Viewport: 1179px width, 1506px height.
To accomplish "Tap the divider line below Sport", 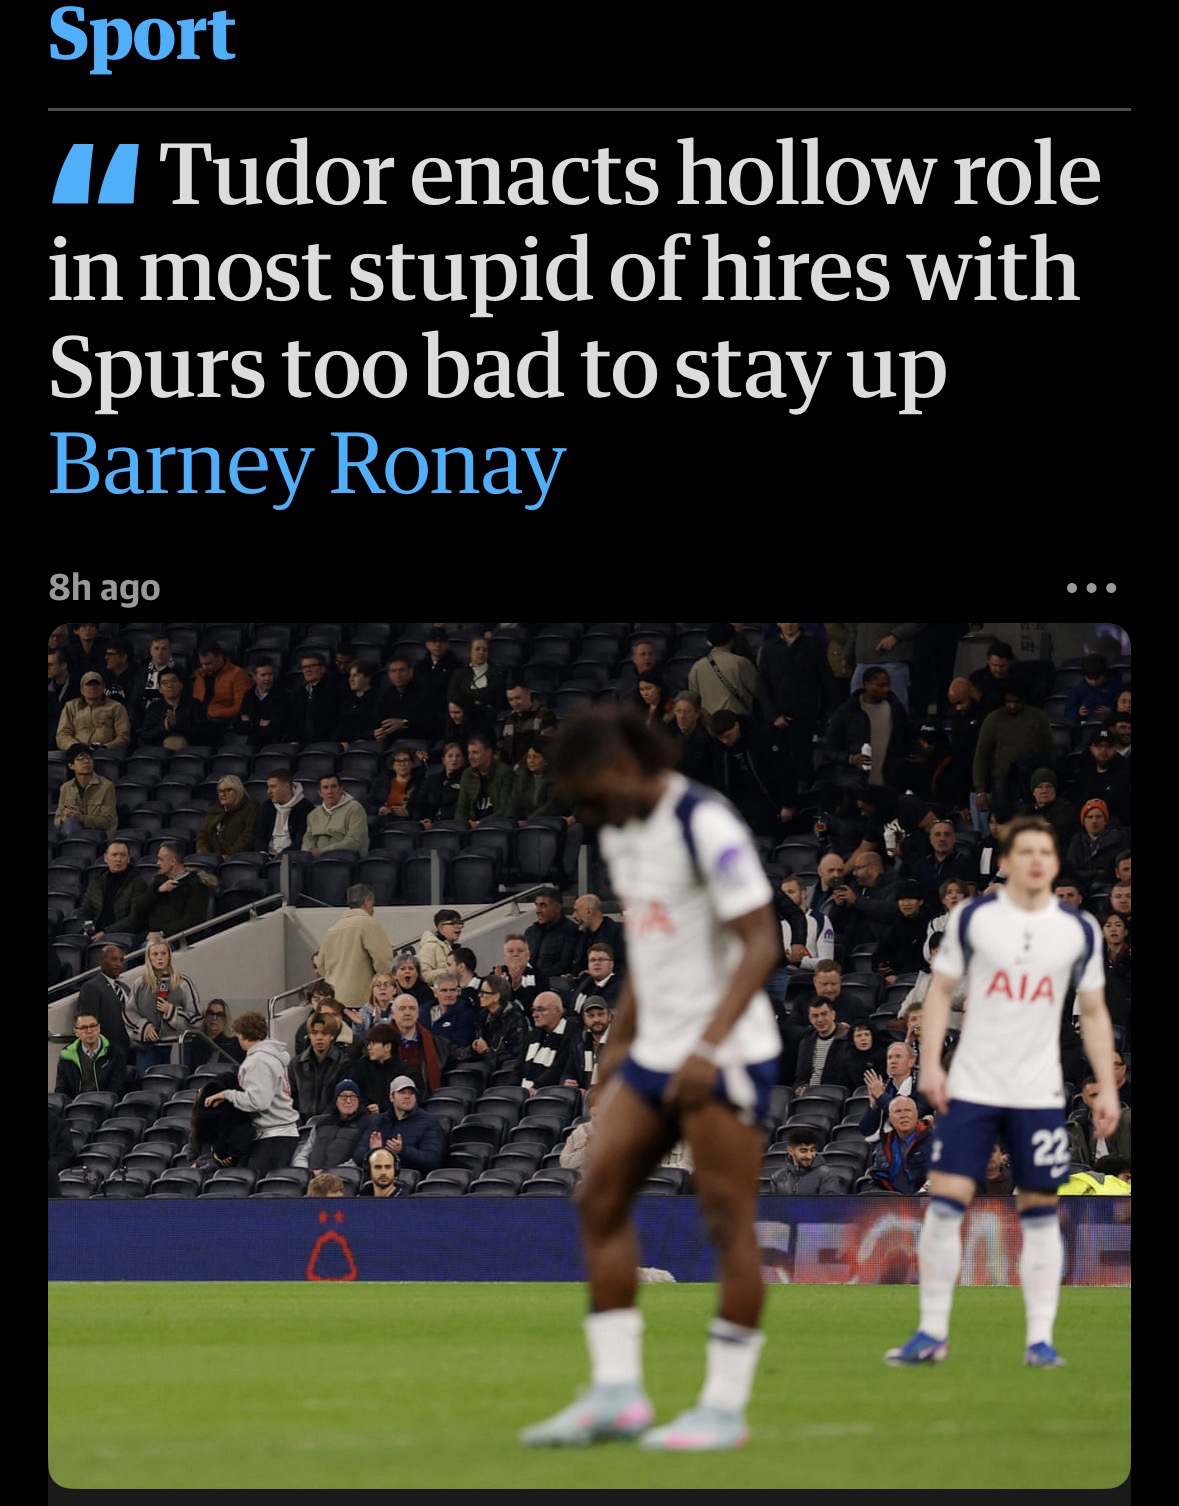I will pos(589,109).
